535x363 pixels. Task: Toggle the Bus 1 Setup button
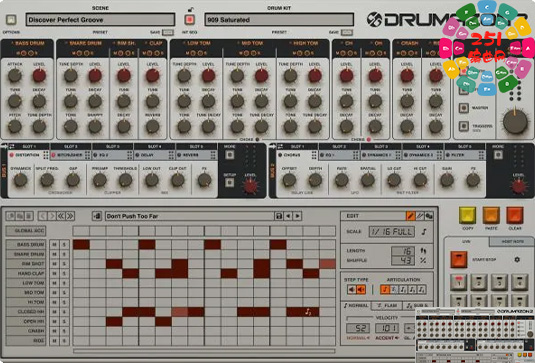coord(230,183)
